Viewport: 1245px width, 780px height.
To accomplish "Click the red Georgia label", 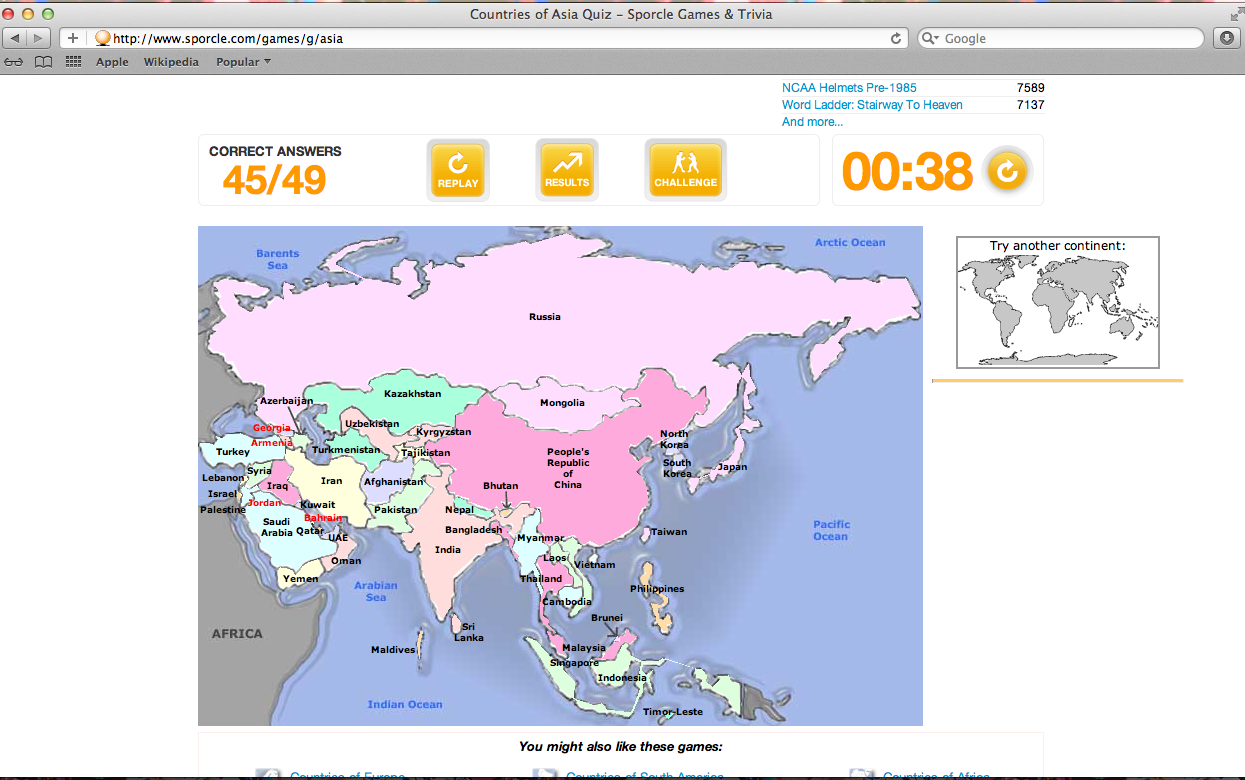I will pos(271,428).
